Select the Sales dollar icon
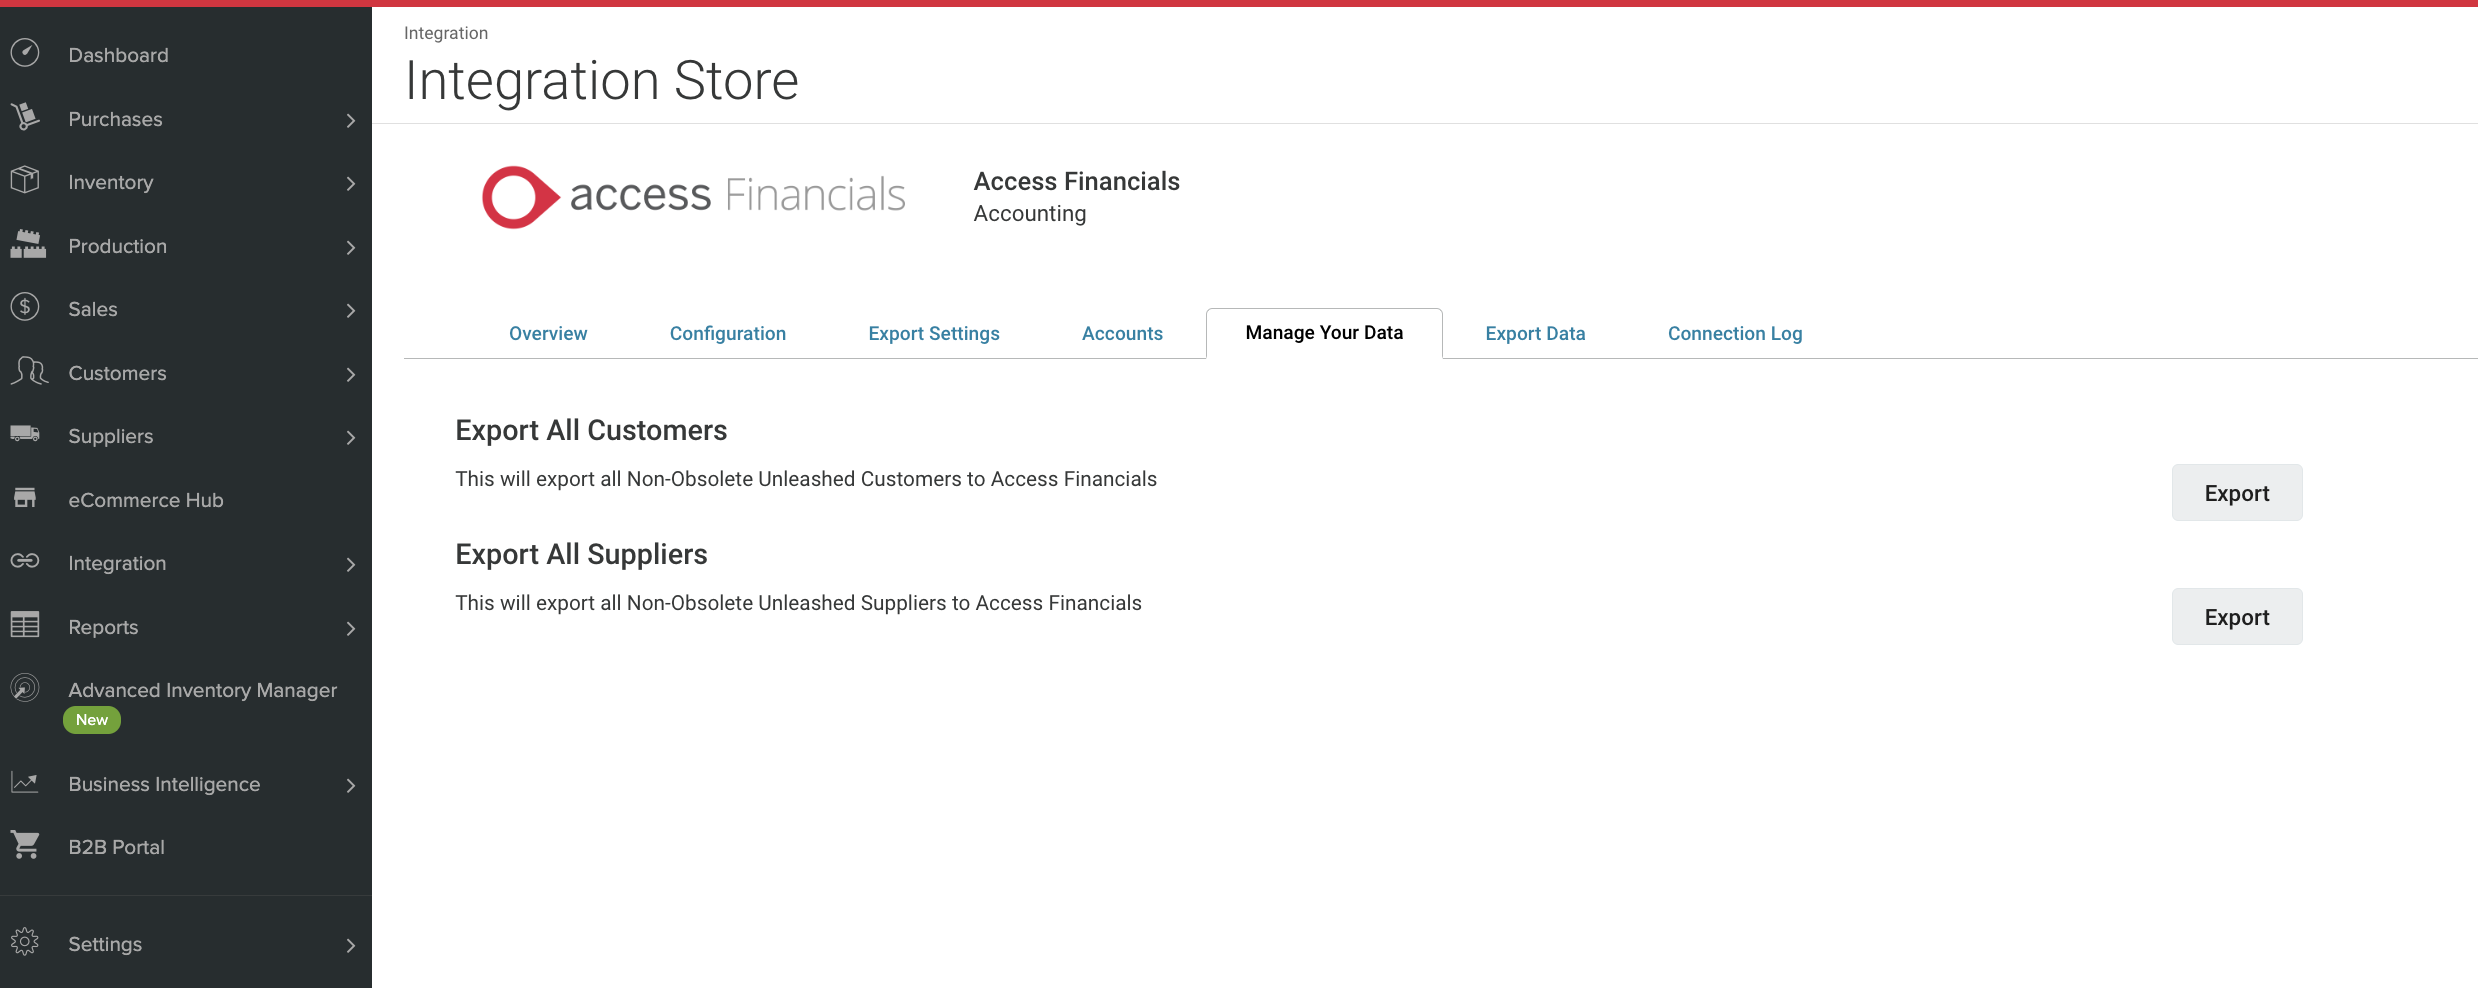The height and width of the screenshot is (988, 2478). tap(25, 308)
